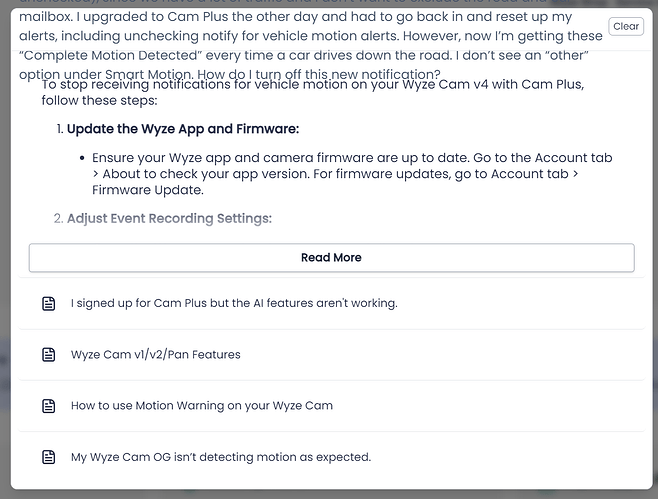Click document icon beside Cam Plus AI article
This screenshot has width=658, height=499.
[49, 303]
